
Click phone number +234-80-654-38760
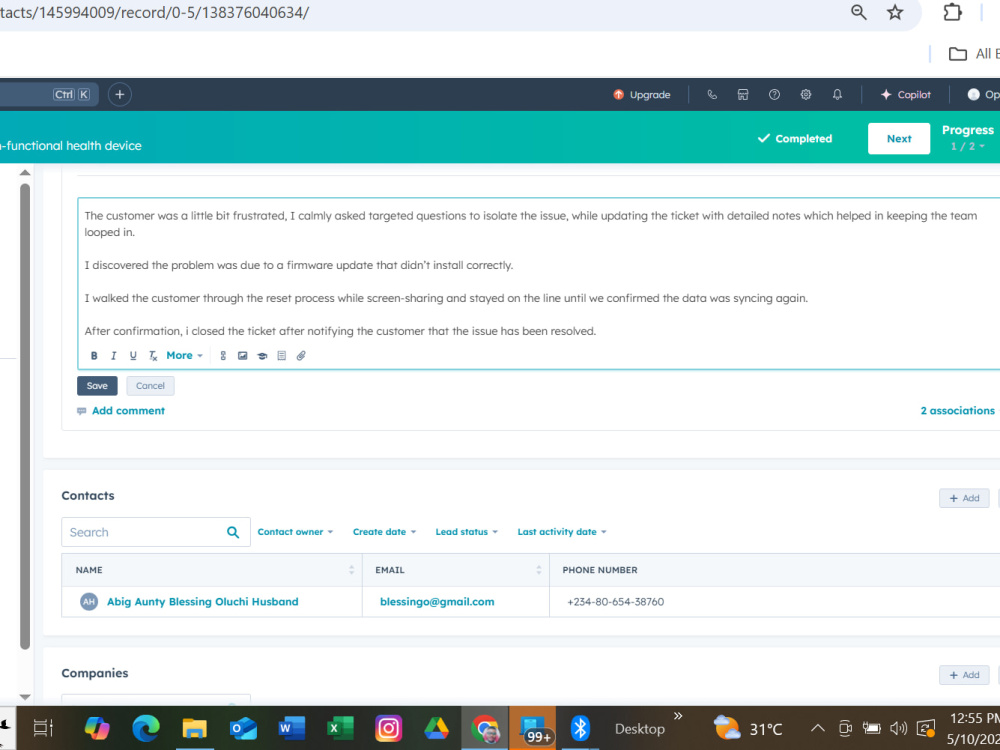click(x=615, y=601)
